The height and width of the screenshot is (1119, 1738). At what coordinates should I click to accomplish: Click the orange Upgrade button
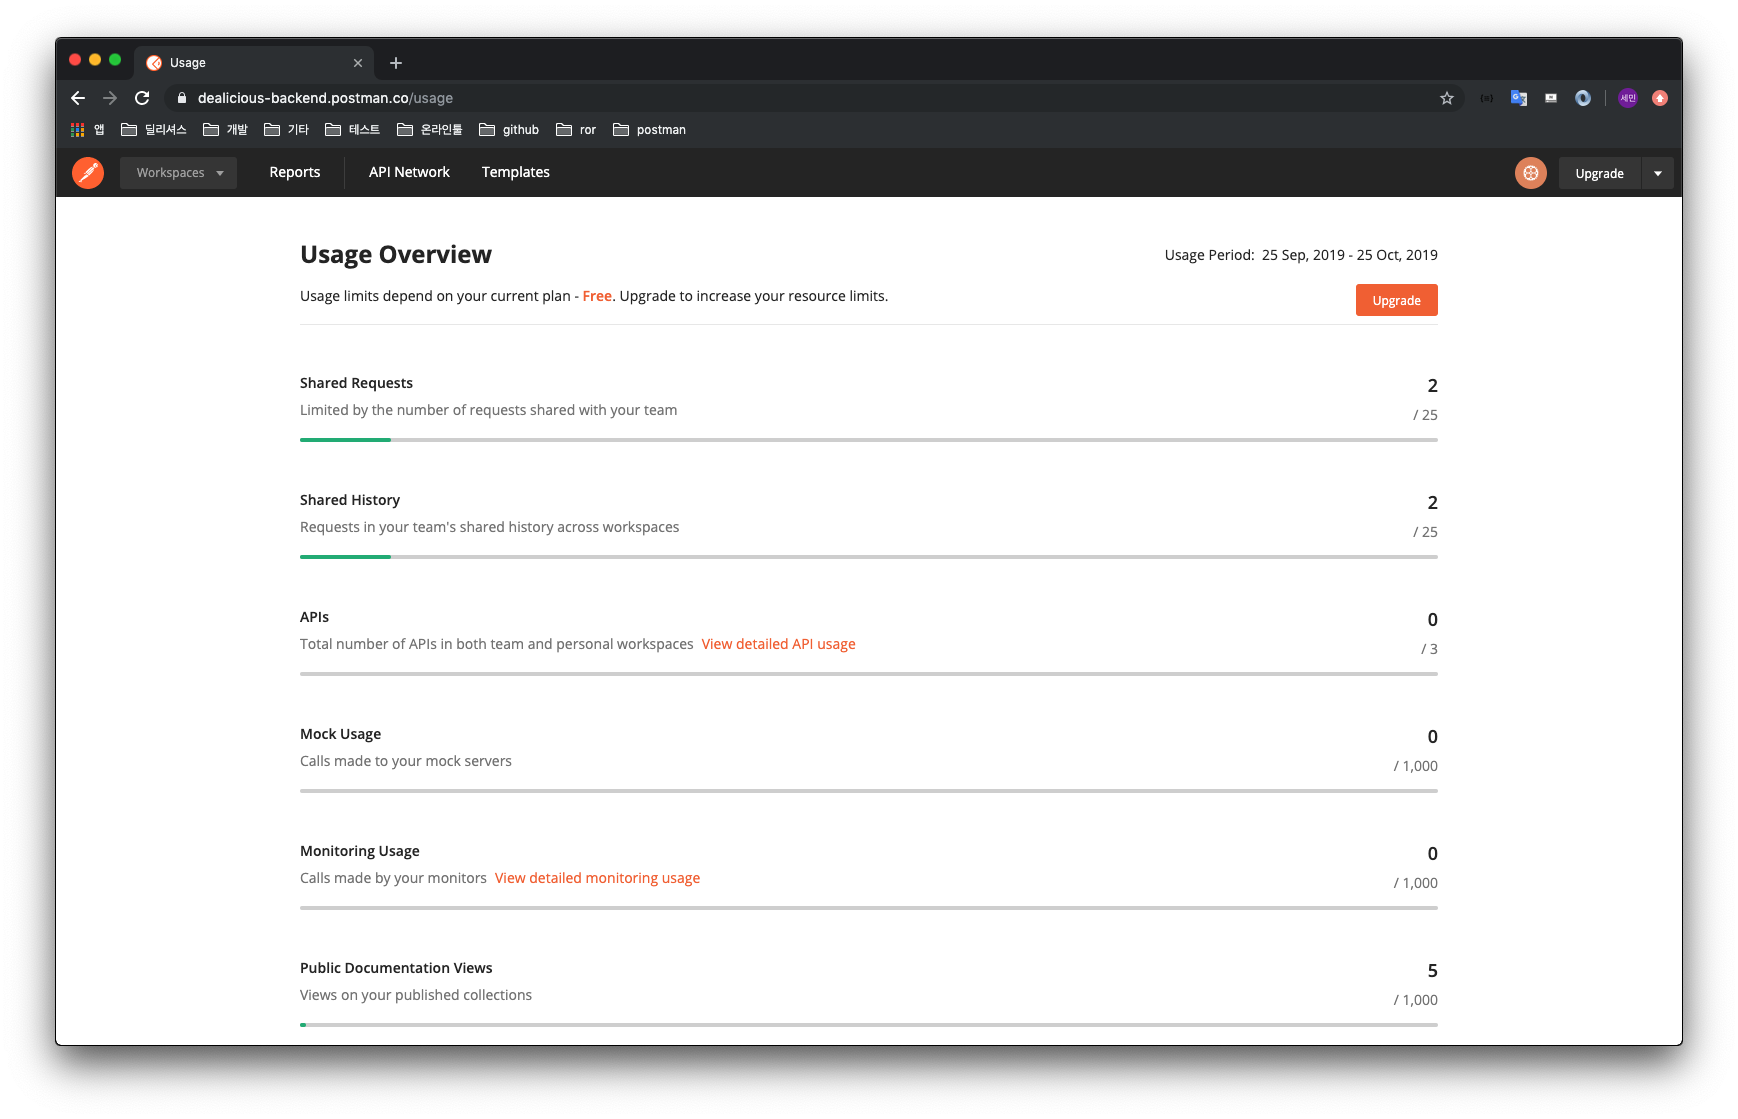(1396, 300)
